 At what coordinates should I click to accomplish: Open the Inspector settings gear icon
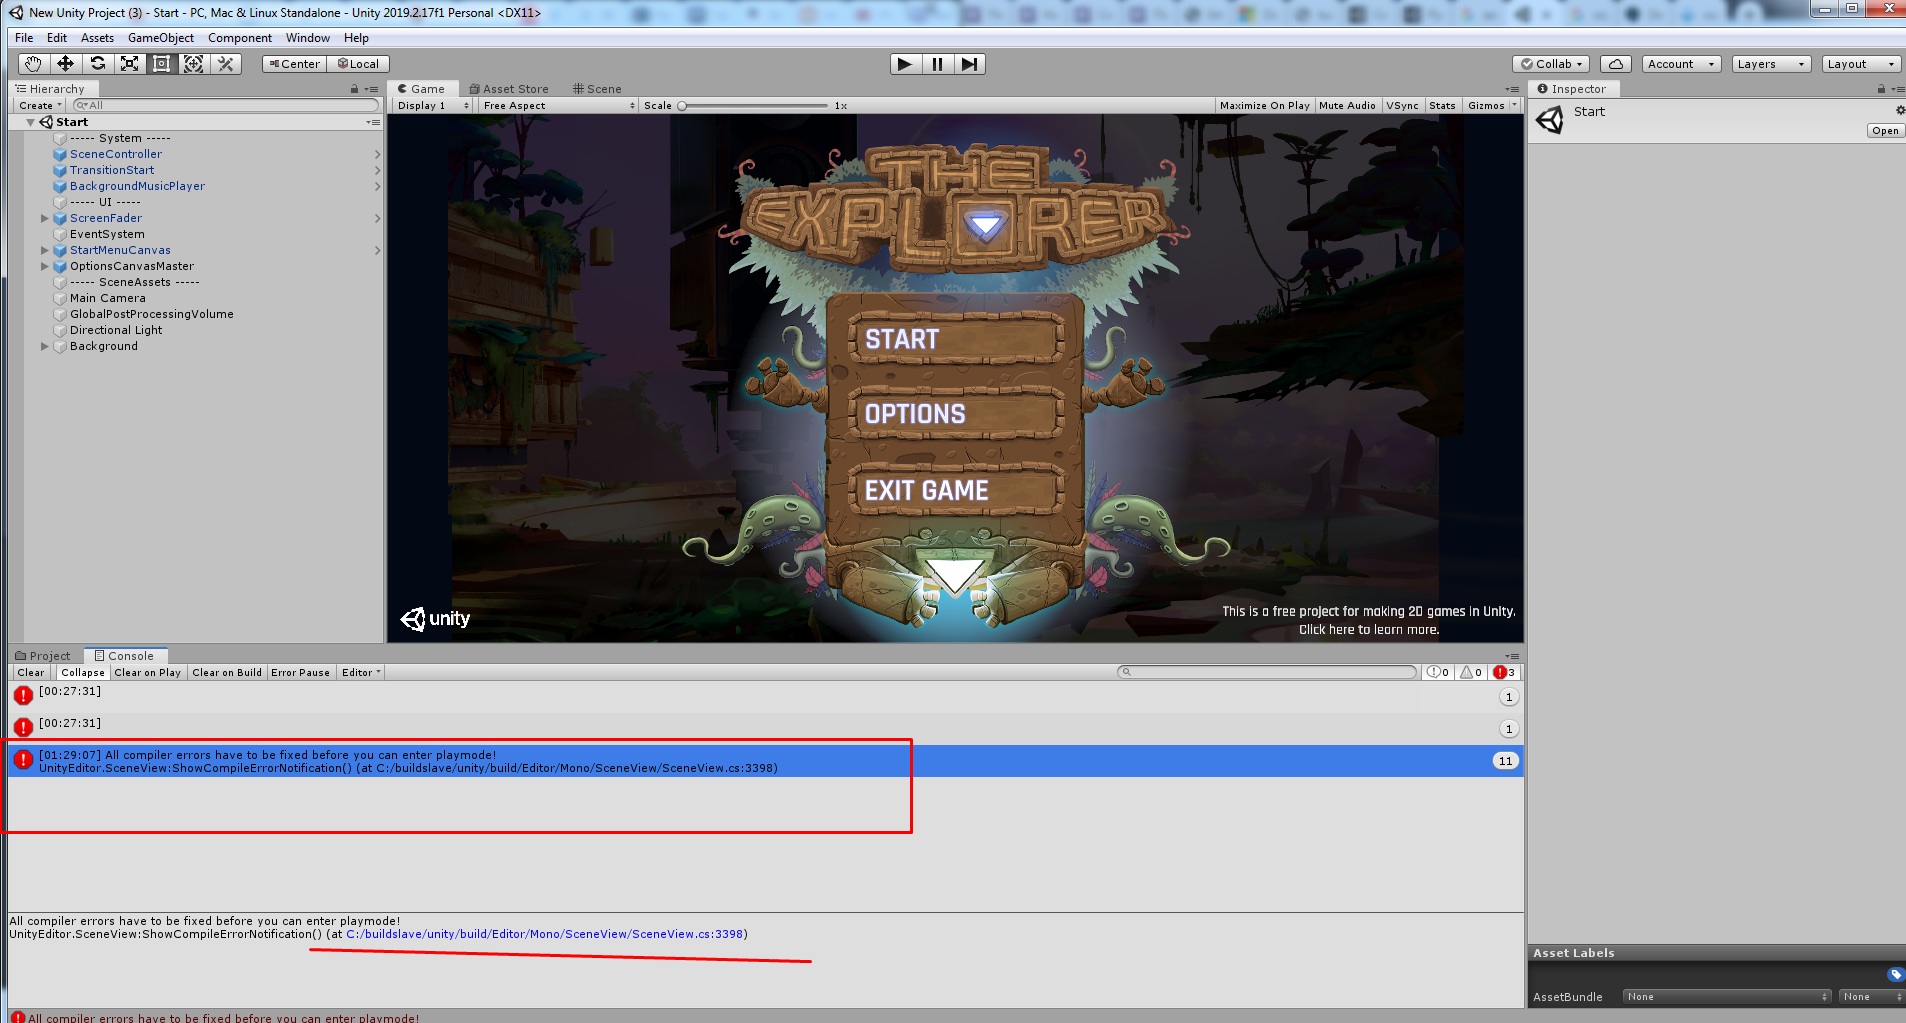click(1900, 110)
